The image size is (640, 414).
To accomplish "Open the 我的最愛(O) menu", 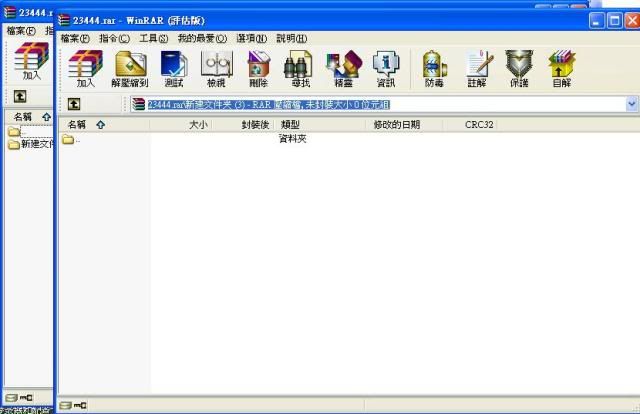I will [x=202, y=38].
